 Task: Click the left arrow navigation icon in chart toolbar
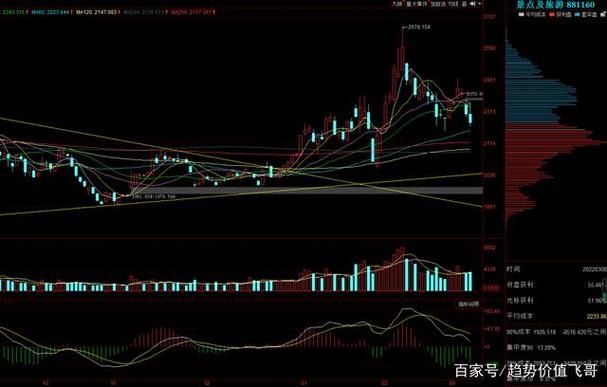[473, 4]
